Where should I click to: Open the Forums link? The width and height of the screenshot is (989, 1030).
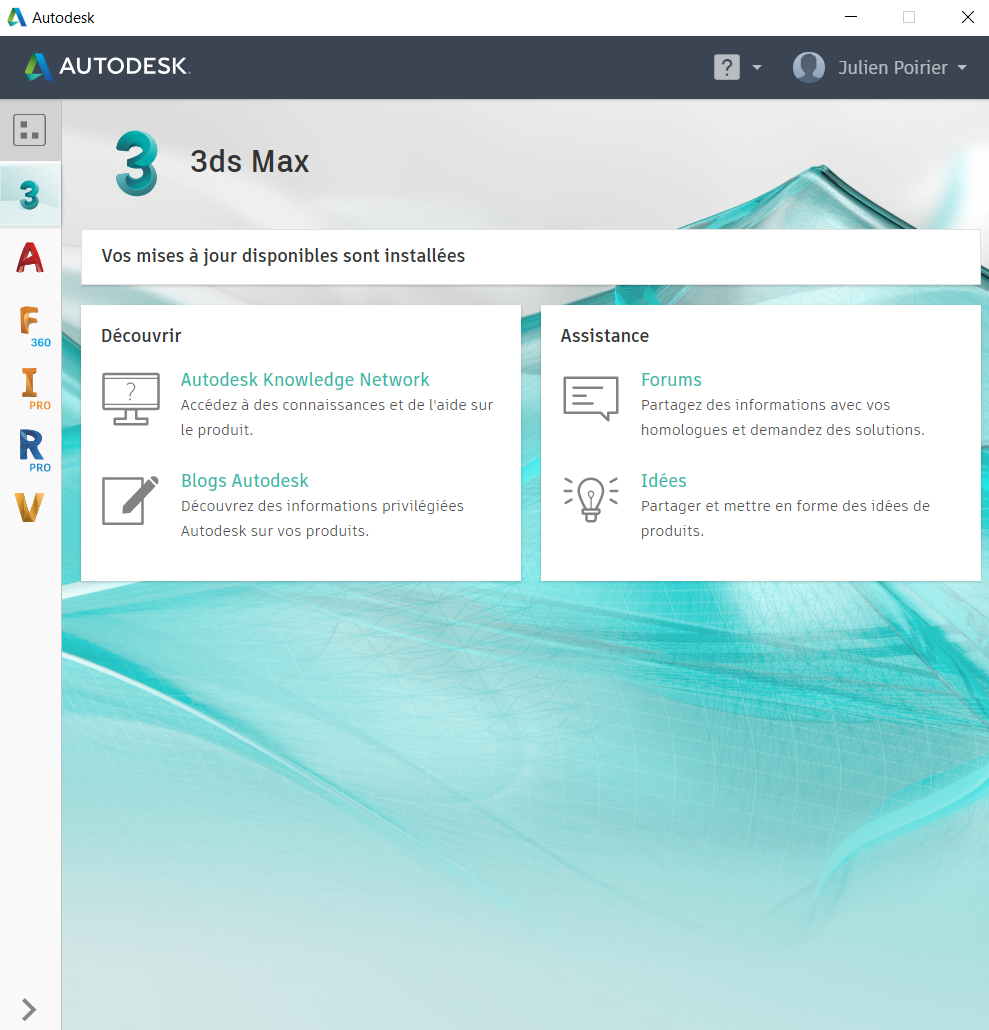tap(671, 380)
